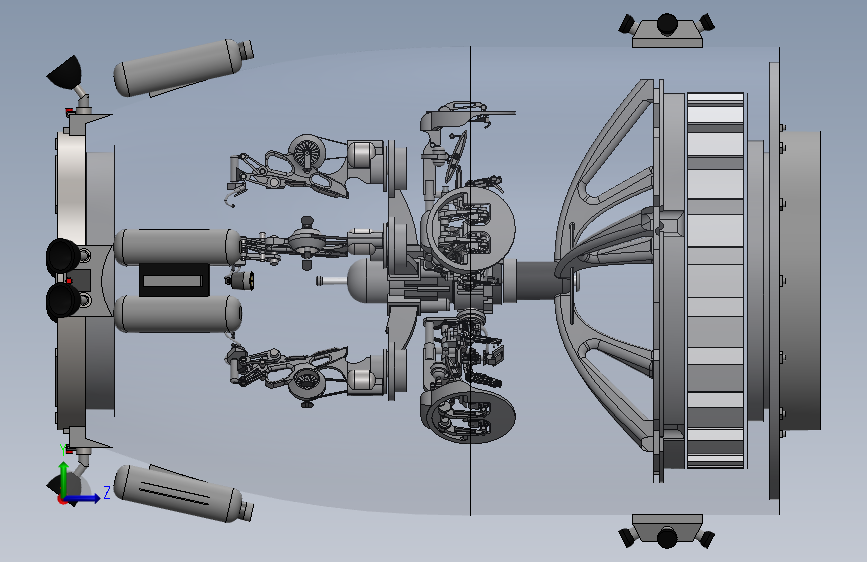Select the black rectangular panel between the central tanks
867x562 pixels.
pos(174,280)
